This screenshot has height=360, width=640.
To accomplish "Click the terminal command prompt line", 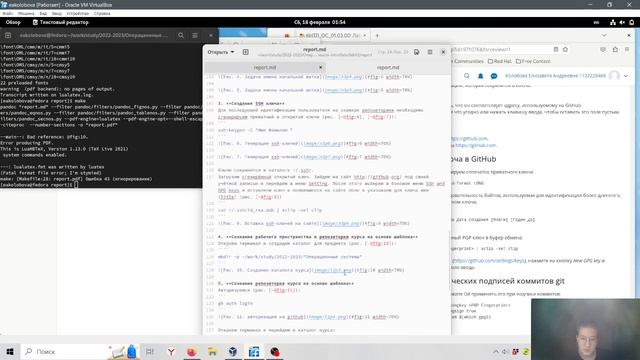I will pyautogui.click(x=39, y=185).
